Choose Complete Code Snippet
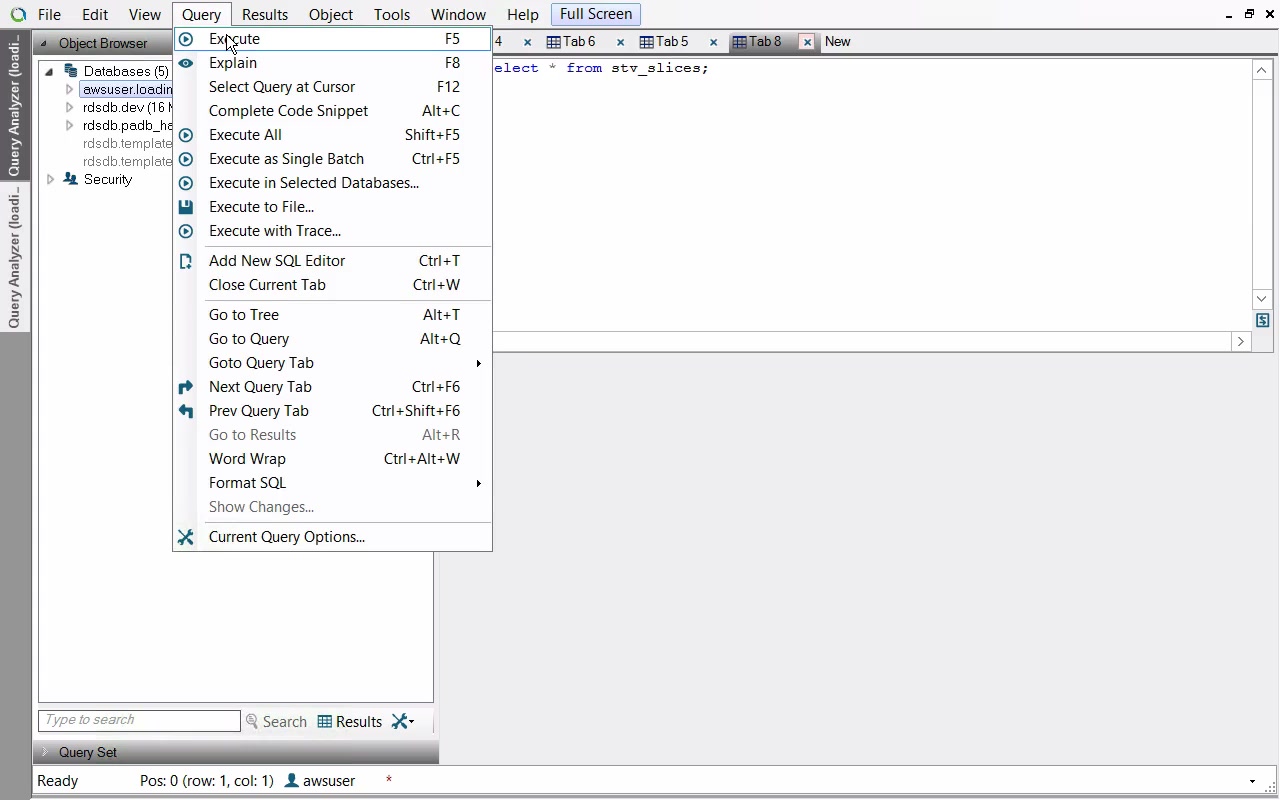Image resolution: width=1280 pixels, height=800 pixels. coord(333,111)
